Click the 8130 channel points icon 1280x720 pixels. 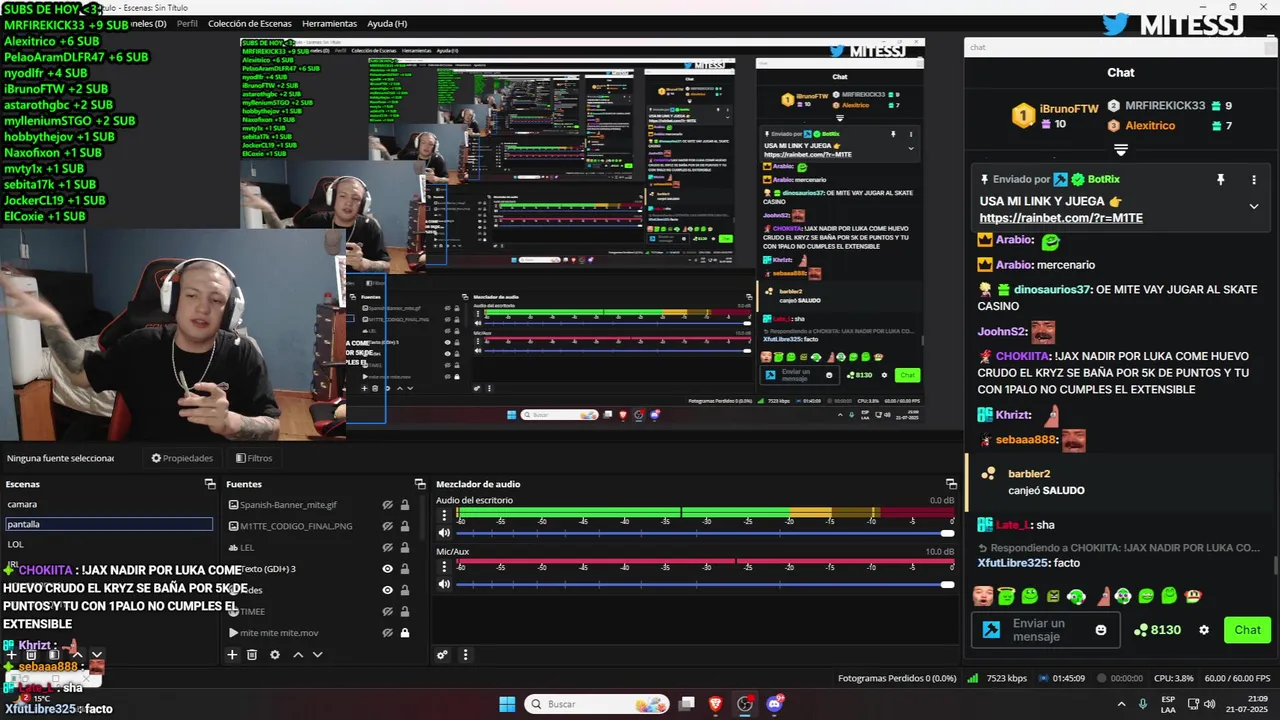(x=1140, y=630)
